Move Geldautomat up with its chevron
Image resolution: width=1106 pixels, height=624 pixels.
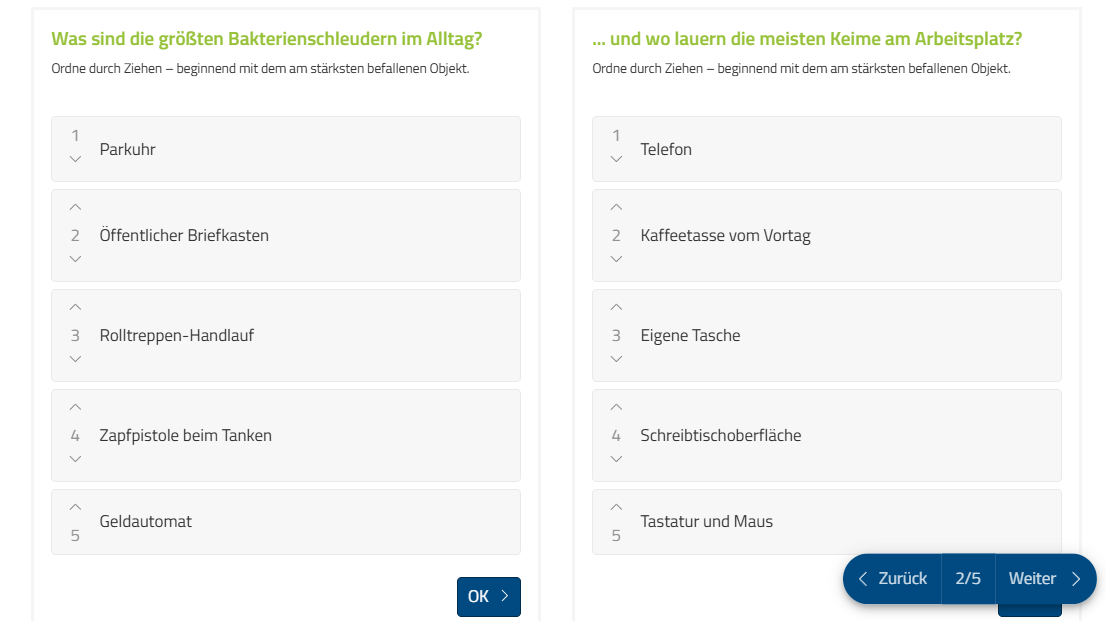[75, 508]
